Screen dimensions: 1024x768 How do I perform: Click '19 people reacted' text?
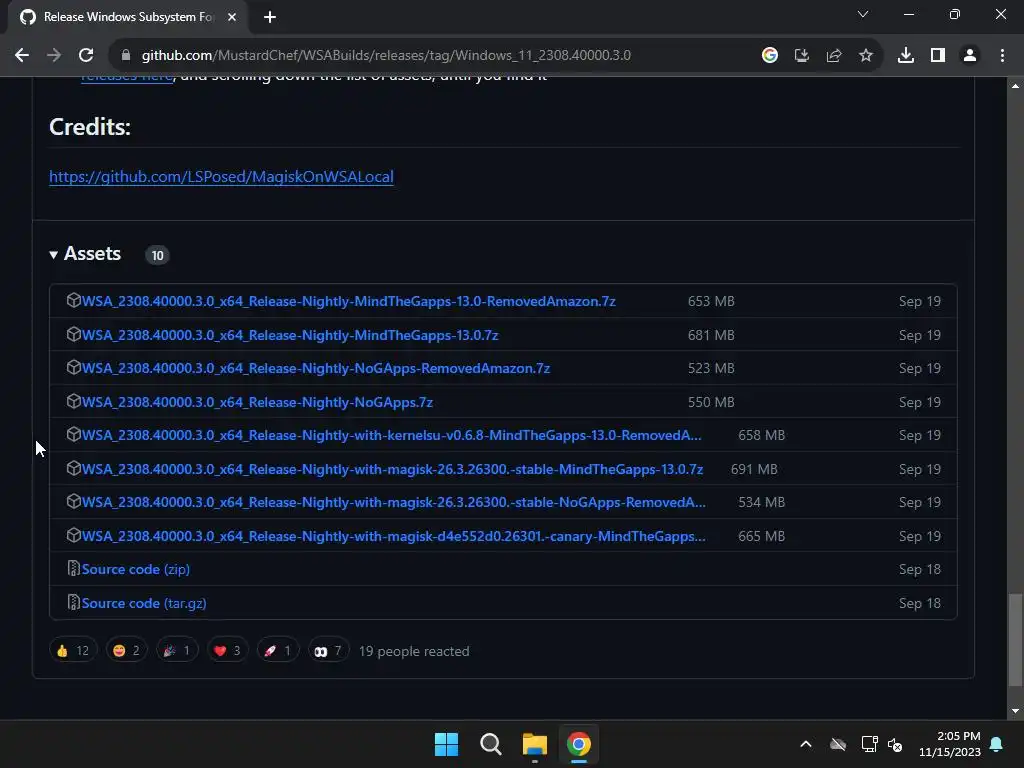click(x=414, y=651)
